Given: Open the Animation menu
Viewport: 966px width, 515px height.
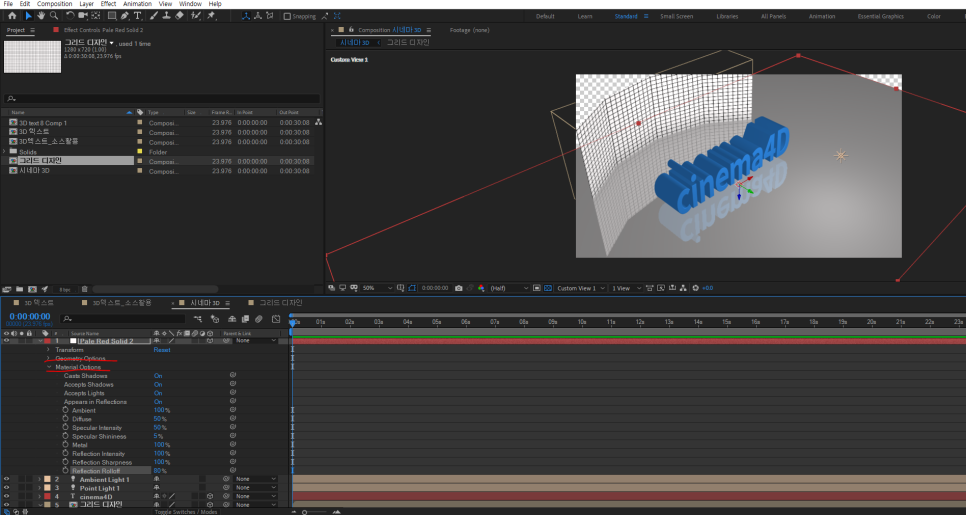Looking at the screenshot, I should [x=137, y=4].
